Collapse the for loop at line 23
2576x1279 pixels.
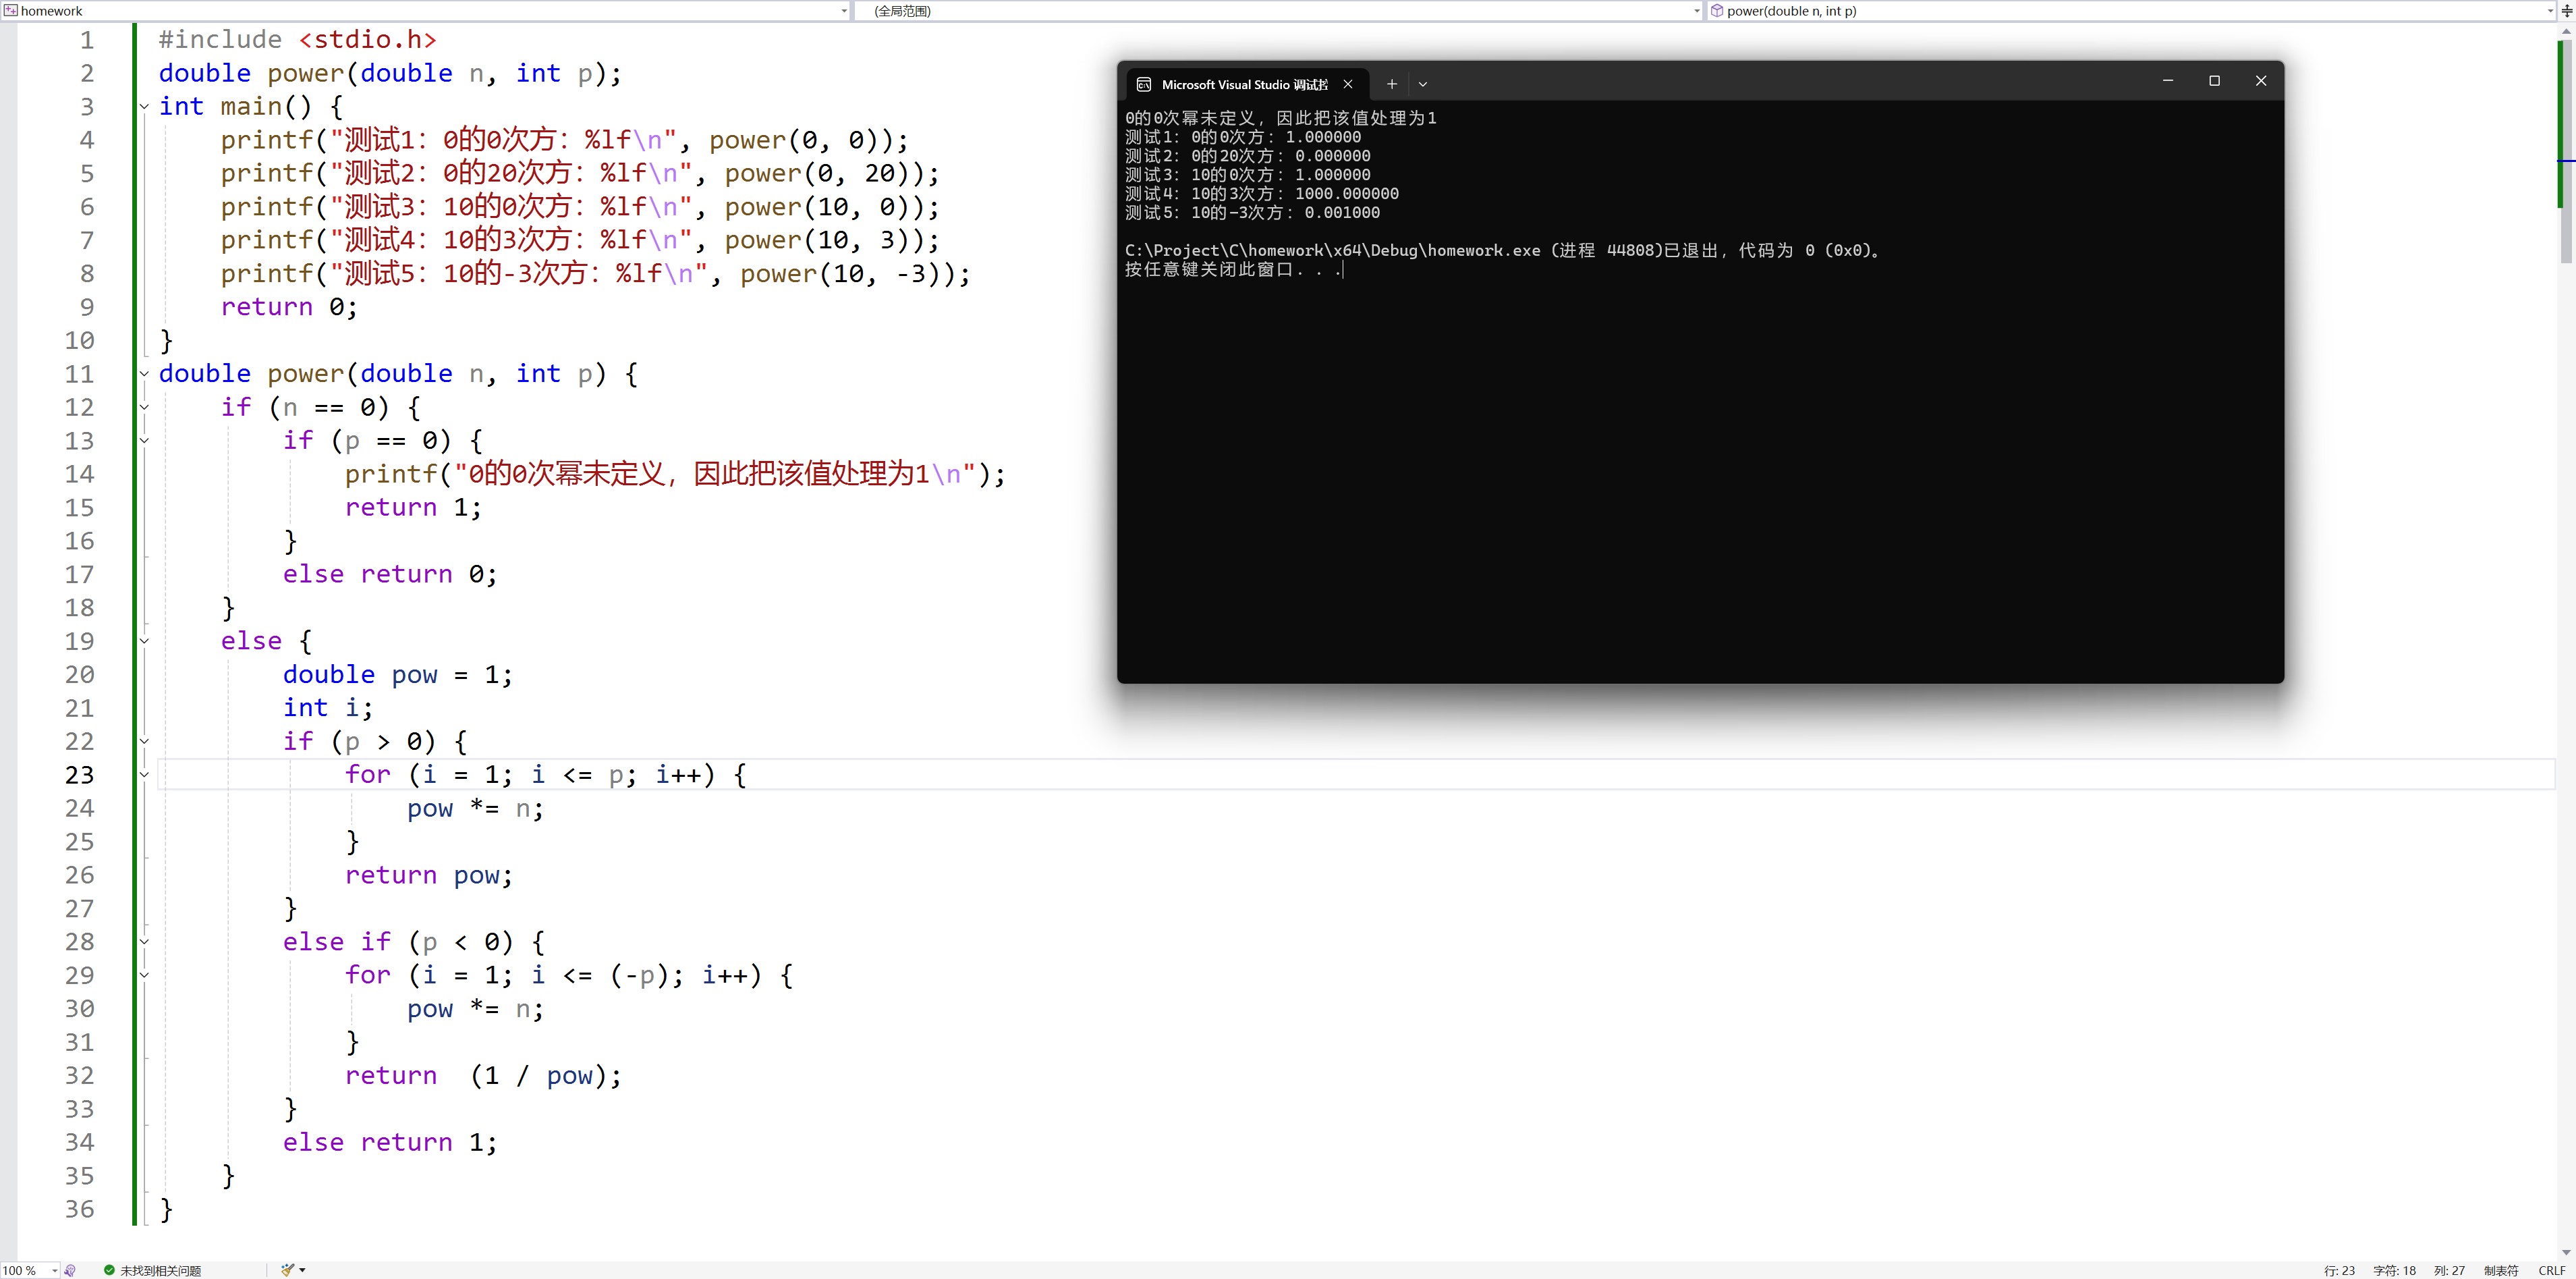point(144,774)
